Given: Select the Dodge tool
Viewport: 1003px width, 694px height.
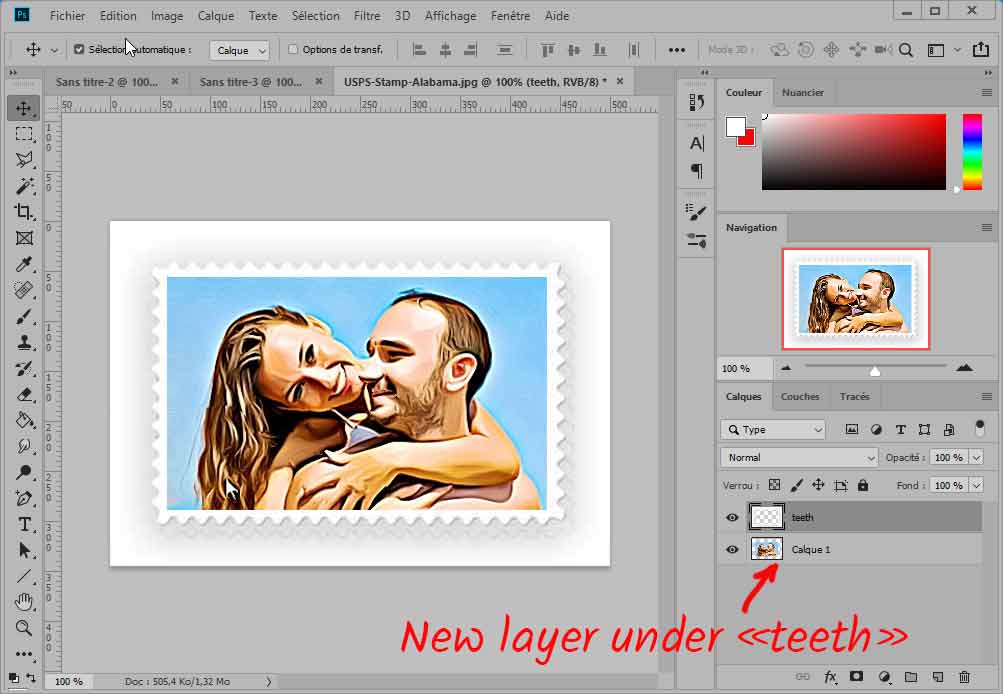Looking at the screenshot, I should 24,473.
